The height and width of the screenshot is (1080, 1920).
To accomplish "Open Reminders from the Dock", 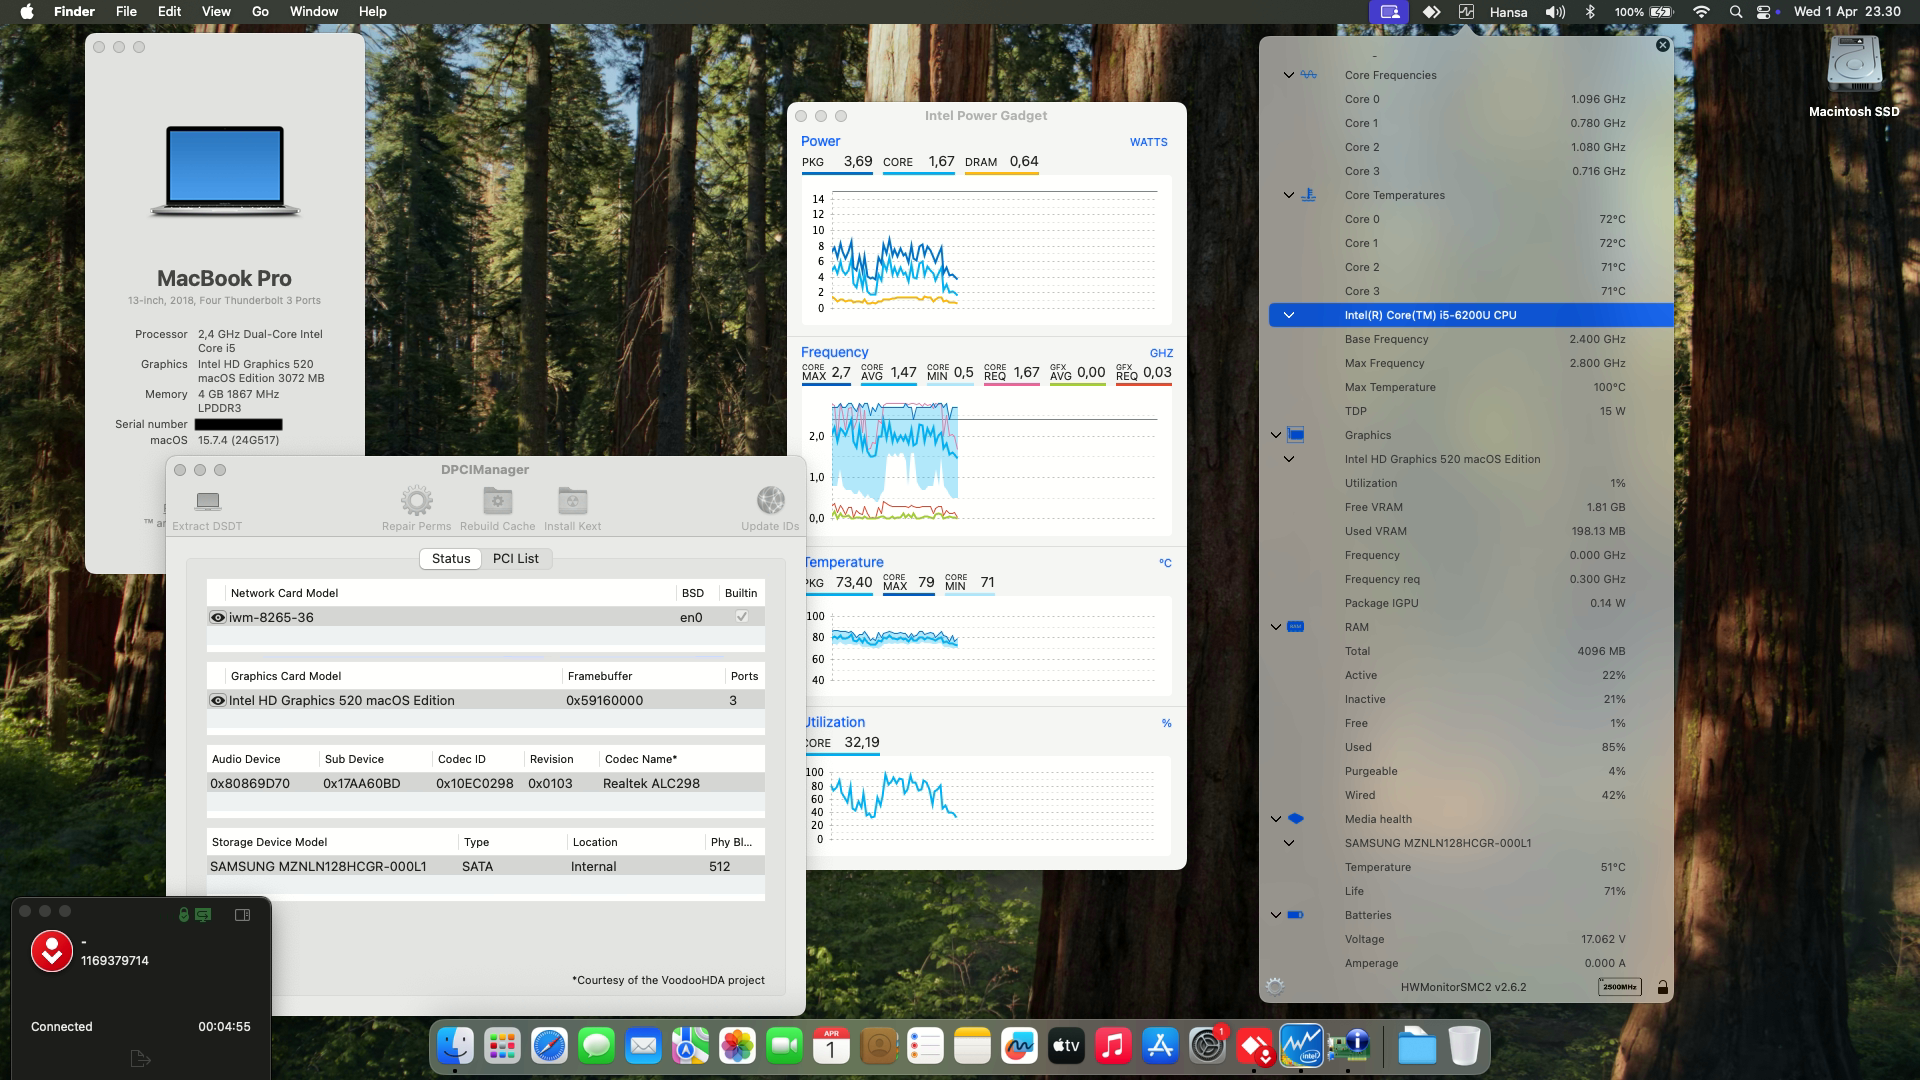I will tap(925, 1046).
